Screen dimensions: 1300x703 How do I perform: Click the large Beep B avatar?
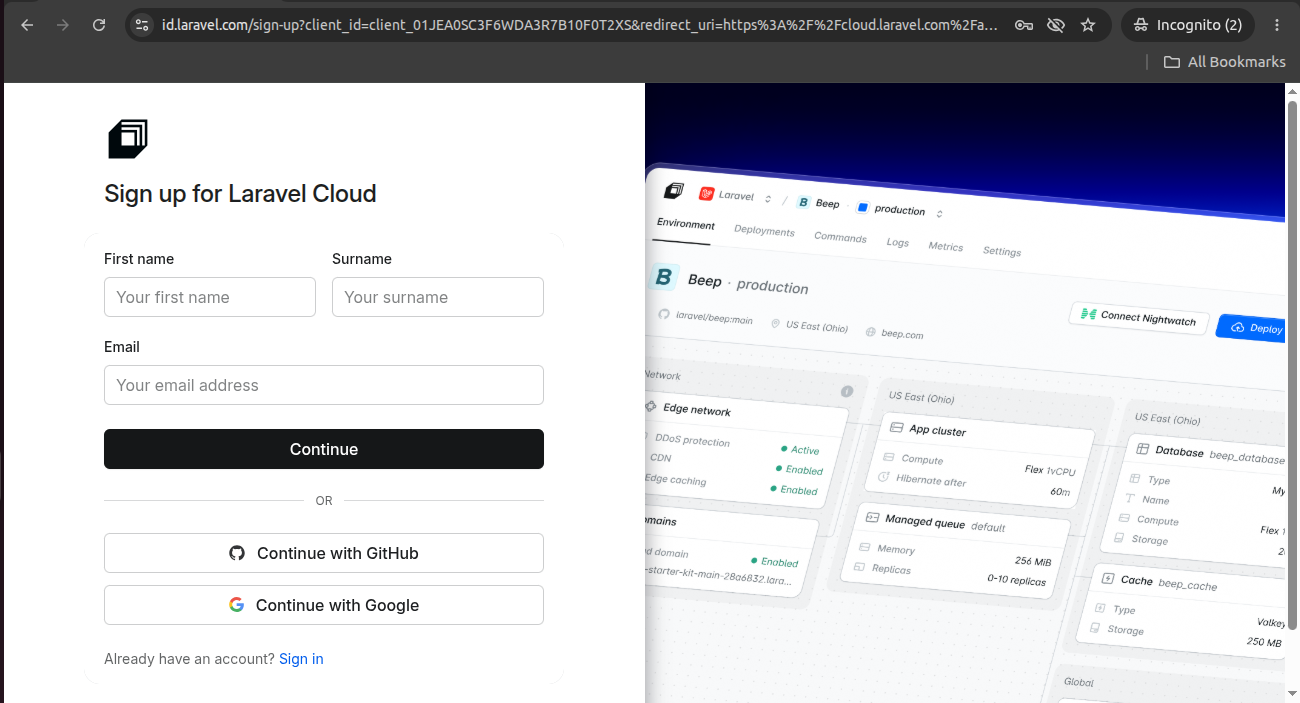point(665,277)
